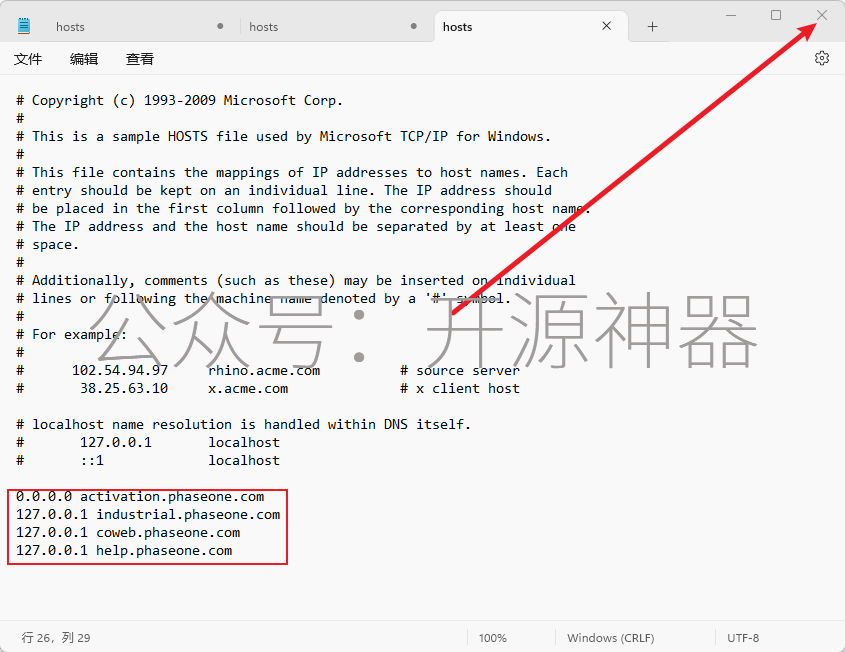Click the "# Copyright (c) 1993-2009 Microsoft Corp." line
This screenshot has width=845, height=652.
[x=179, y=101]
